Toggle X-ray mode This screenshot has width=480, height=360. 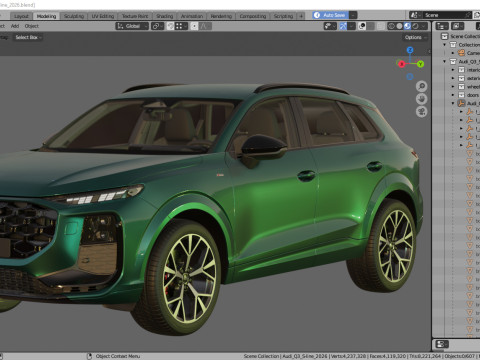pyautogui.click(x=381, y=26)
